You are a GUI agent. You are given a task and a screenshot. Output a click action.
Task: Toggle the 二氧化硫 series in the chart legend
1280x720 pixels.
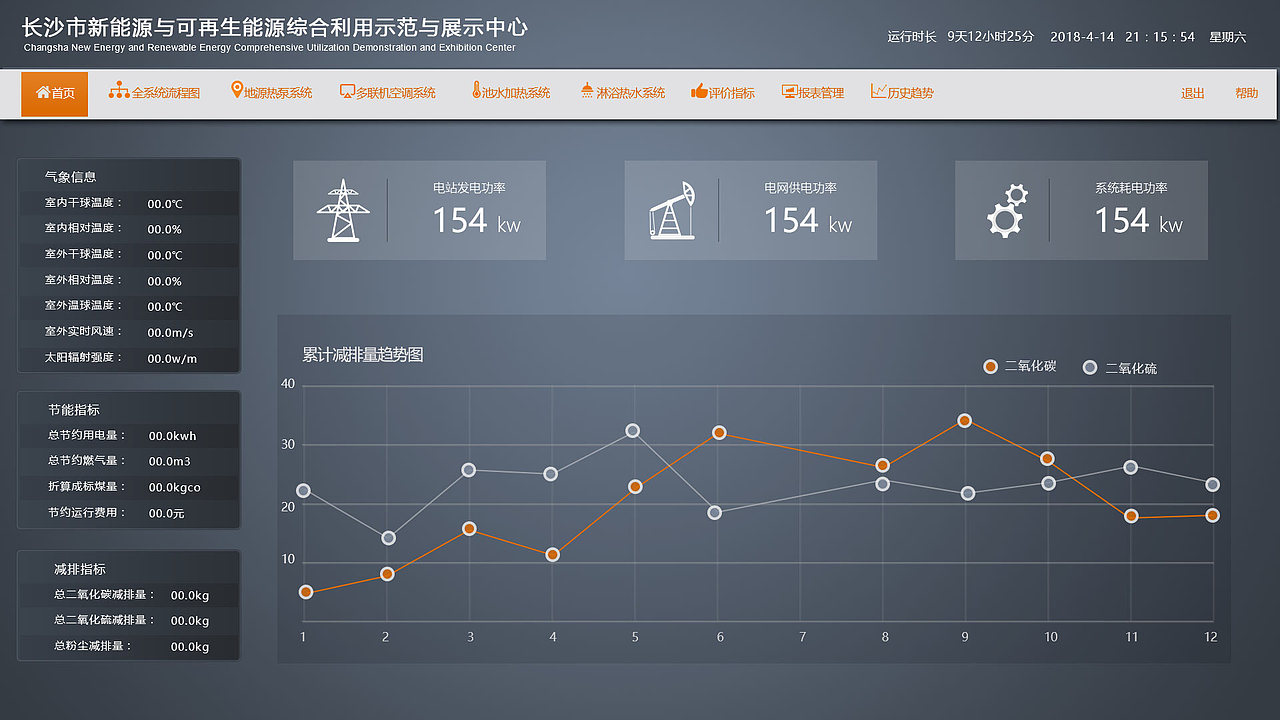(x=1125, y=367)
